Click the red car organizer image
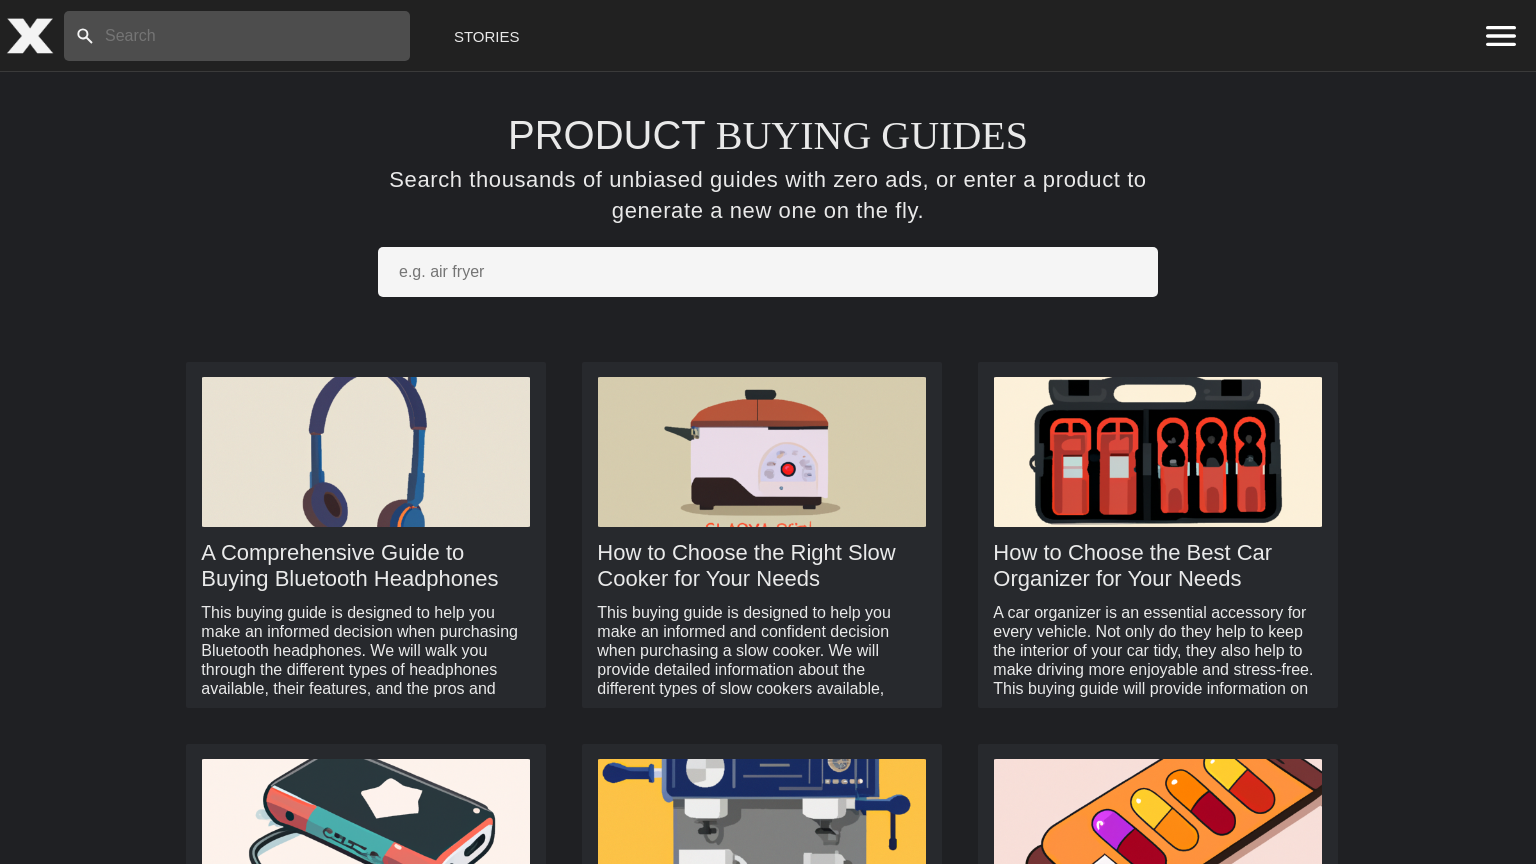Image resolution: width=1536 pixels, height=864 pixels. click(1157, 451)
